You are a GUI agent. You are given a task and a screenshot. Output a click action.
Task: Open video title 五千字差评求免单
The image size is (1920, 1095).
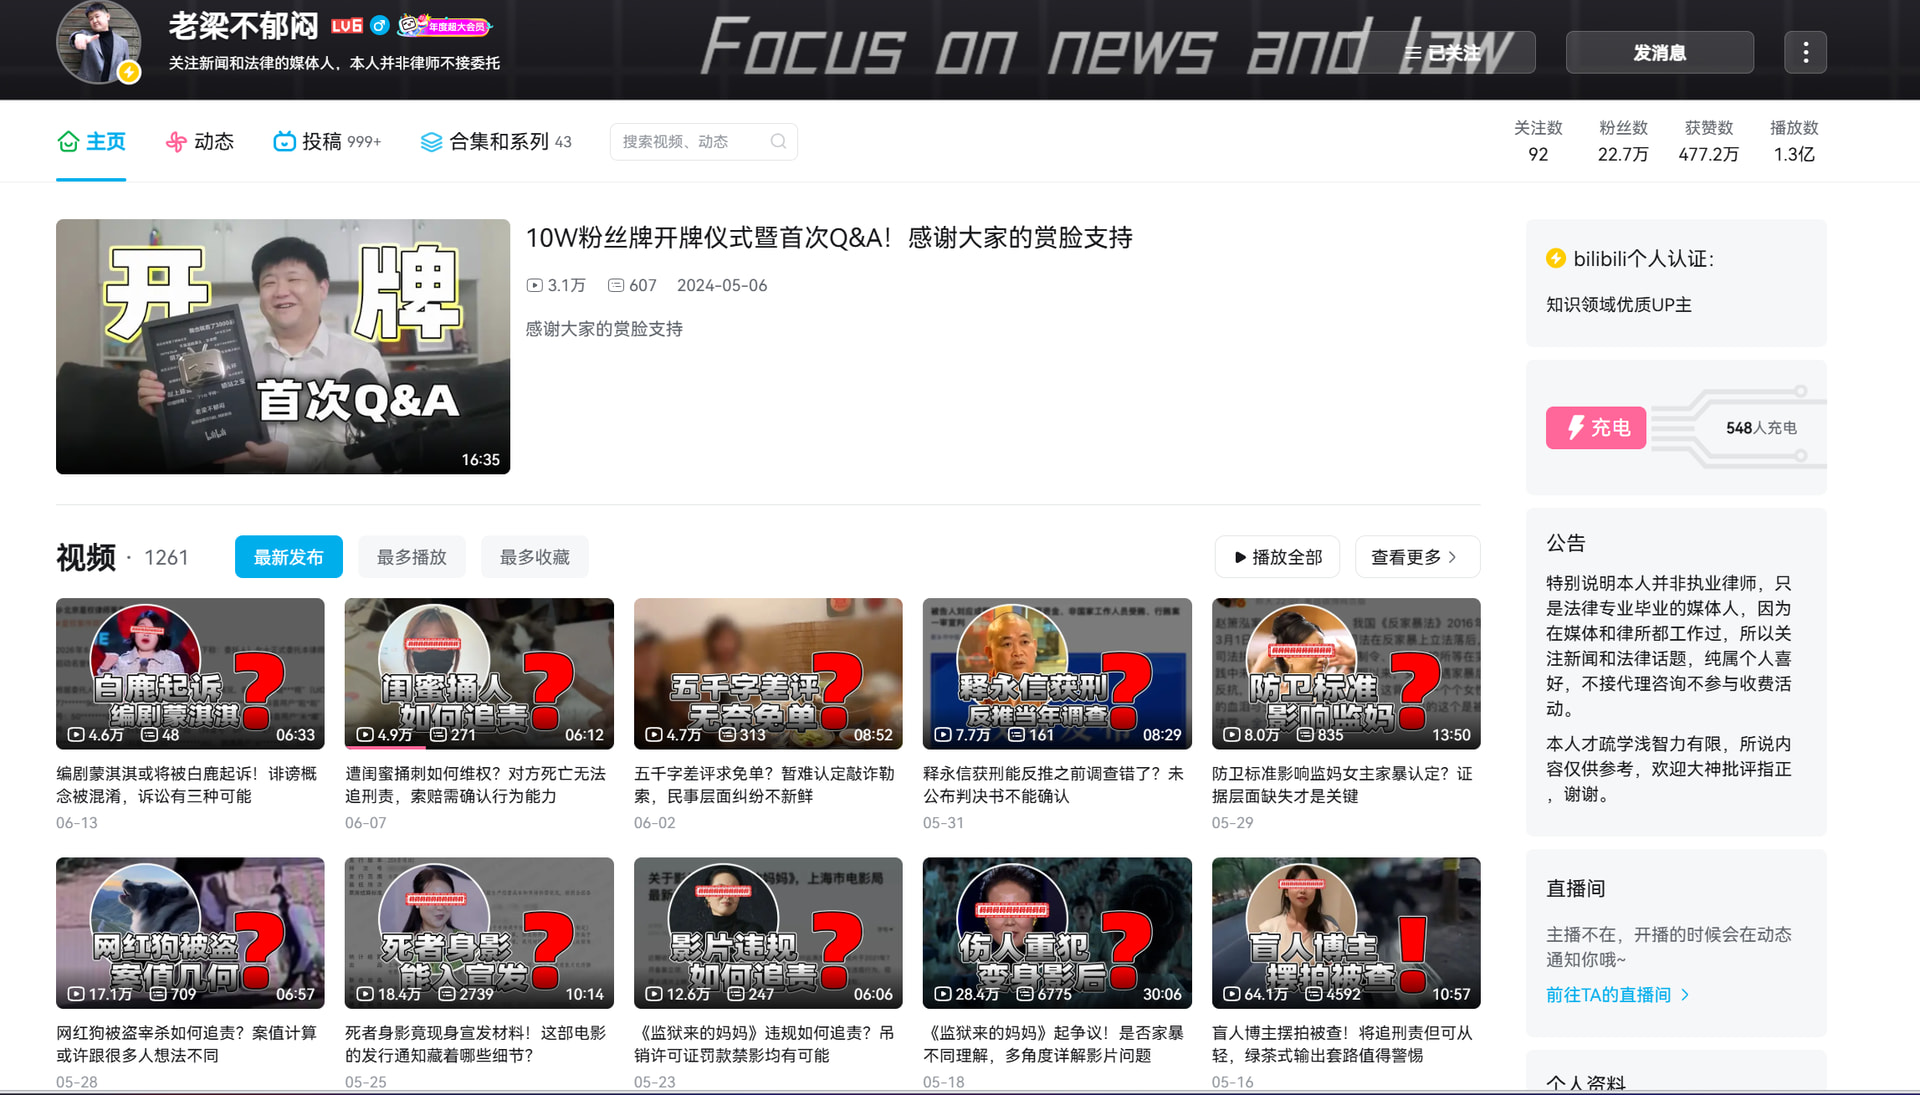coord(765,785)
